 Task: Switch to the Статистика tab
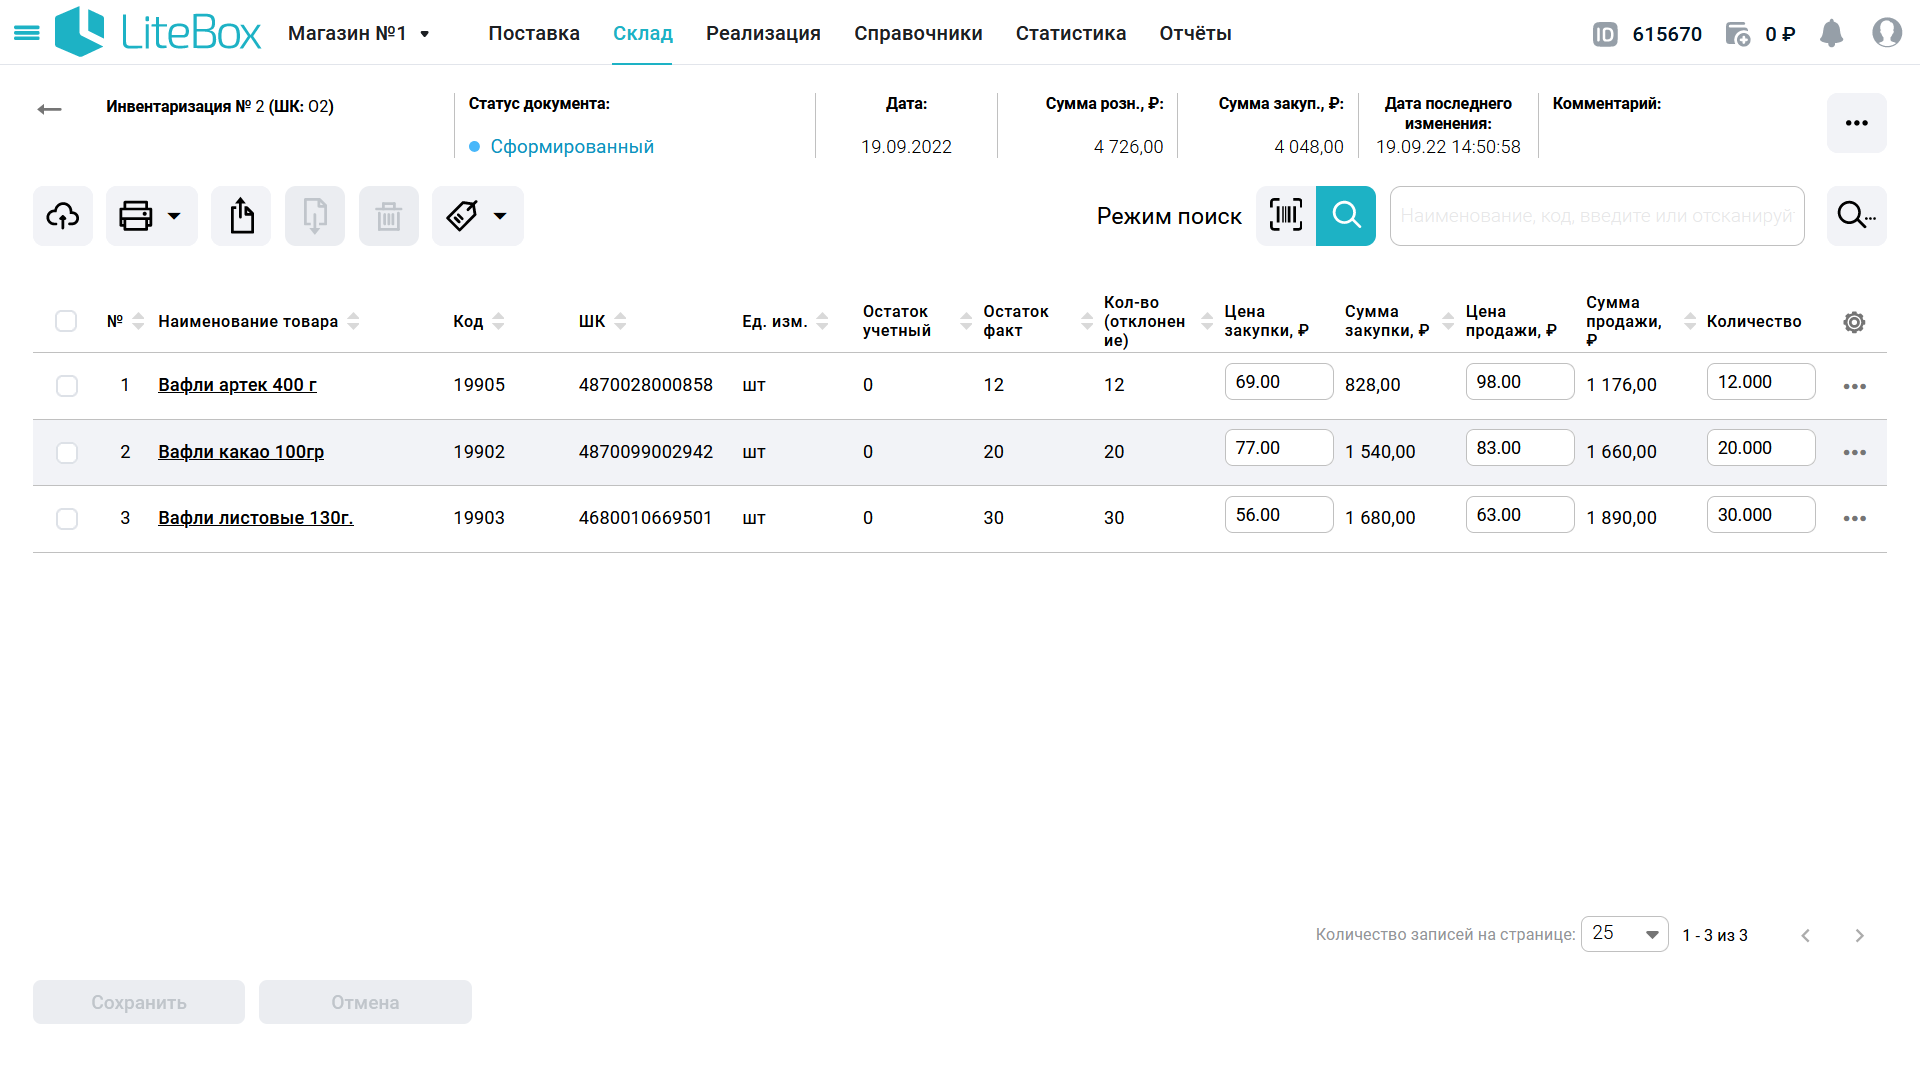1070,34
